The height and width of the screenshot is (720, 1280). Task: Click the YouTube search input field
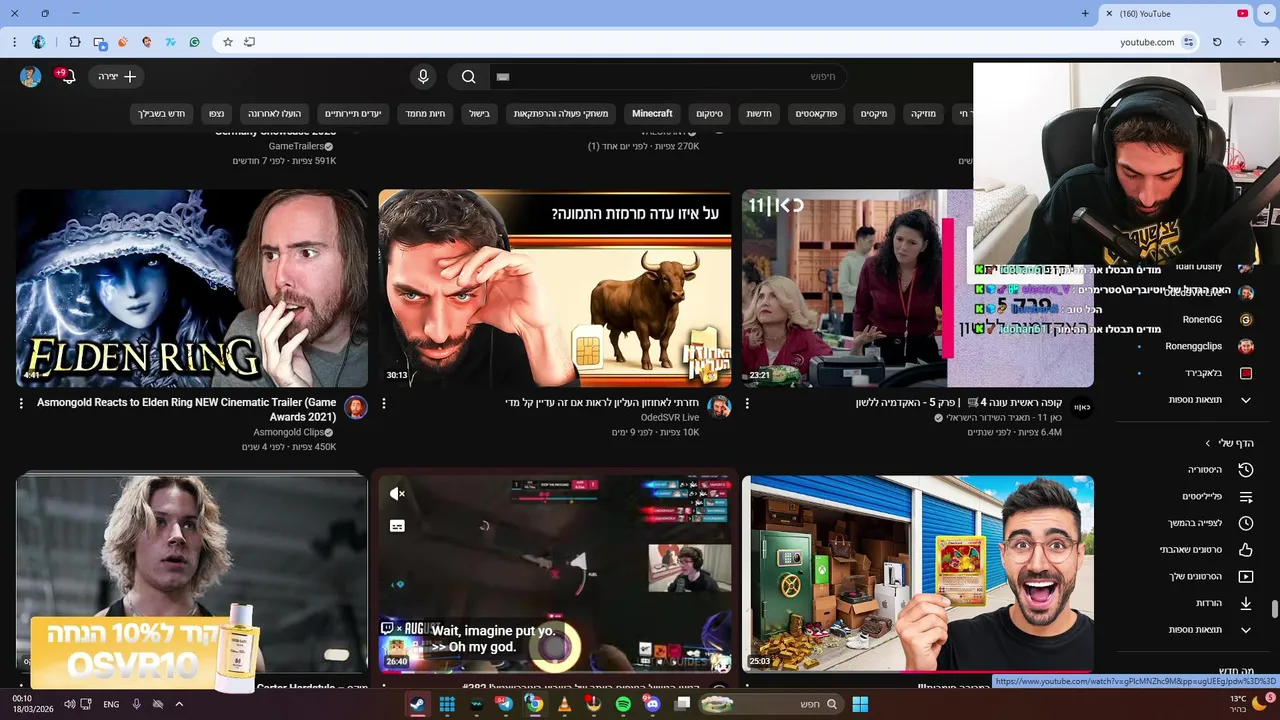click(668, 77)
